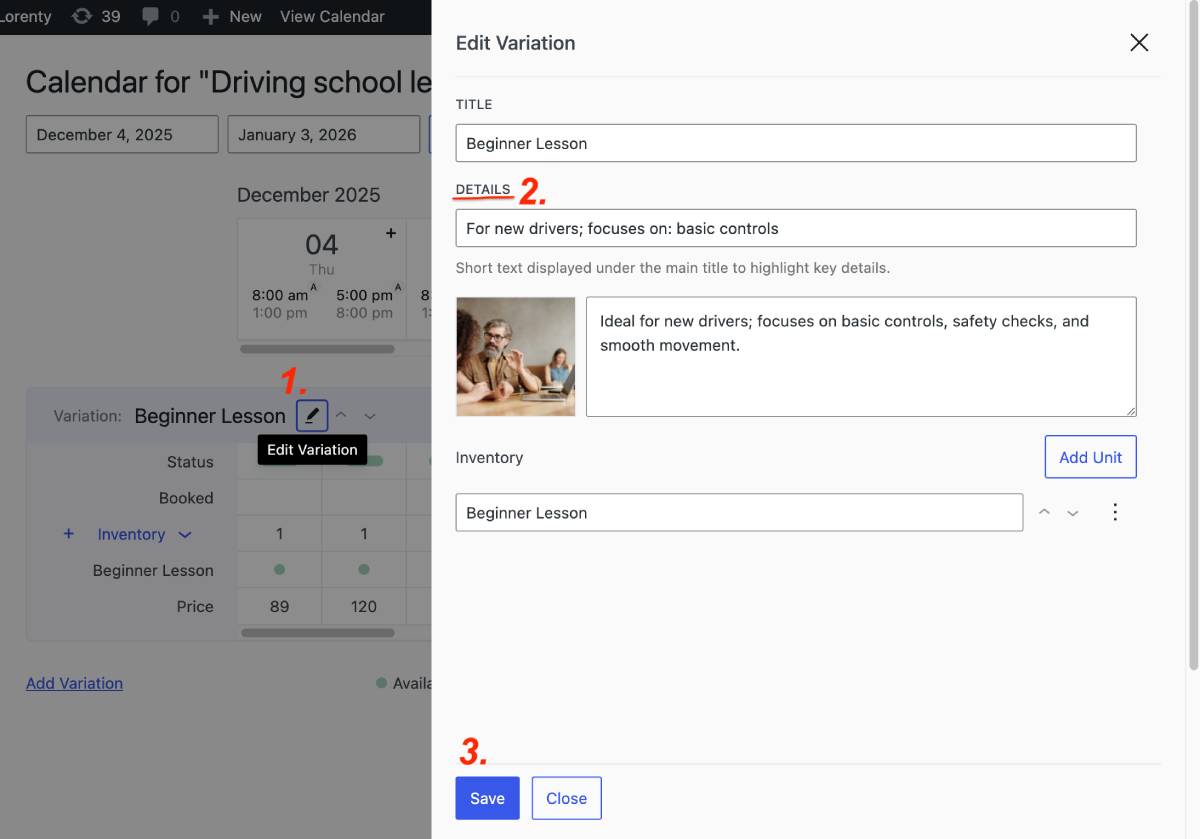
Task: Open the New menu in admin bar
Action: [x=232, y=16]
